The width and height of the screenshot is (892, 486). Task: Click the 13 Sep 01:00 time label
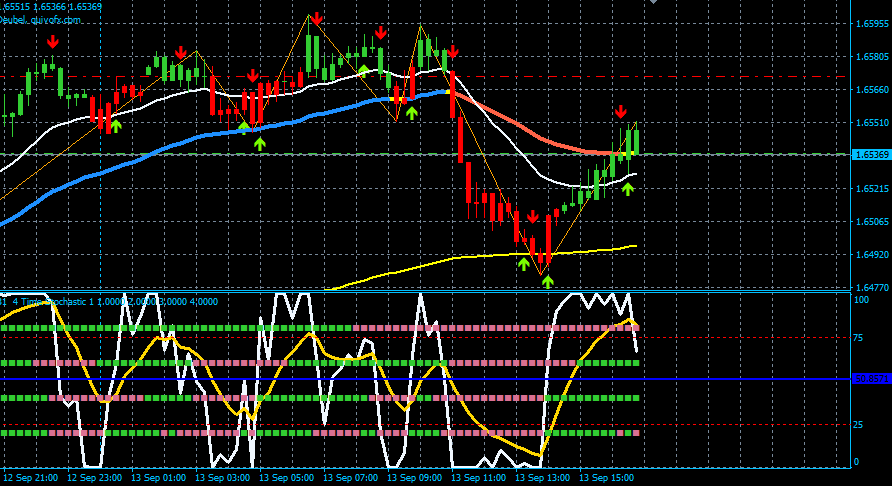coord(158,477)
